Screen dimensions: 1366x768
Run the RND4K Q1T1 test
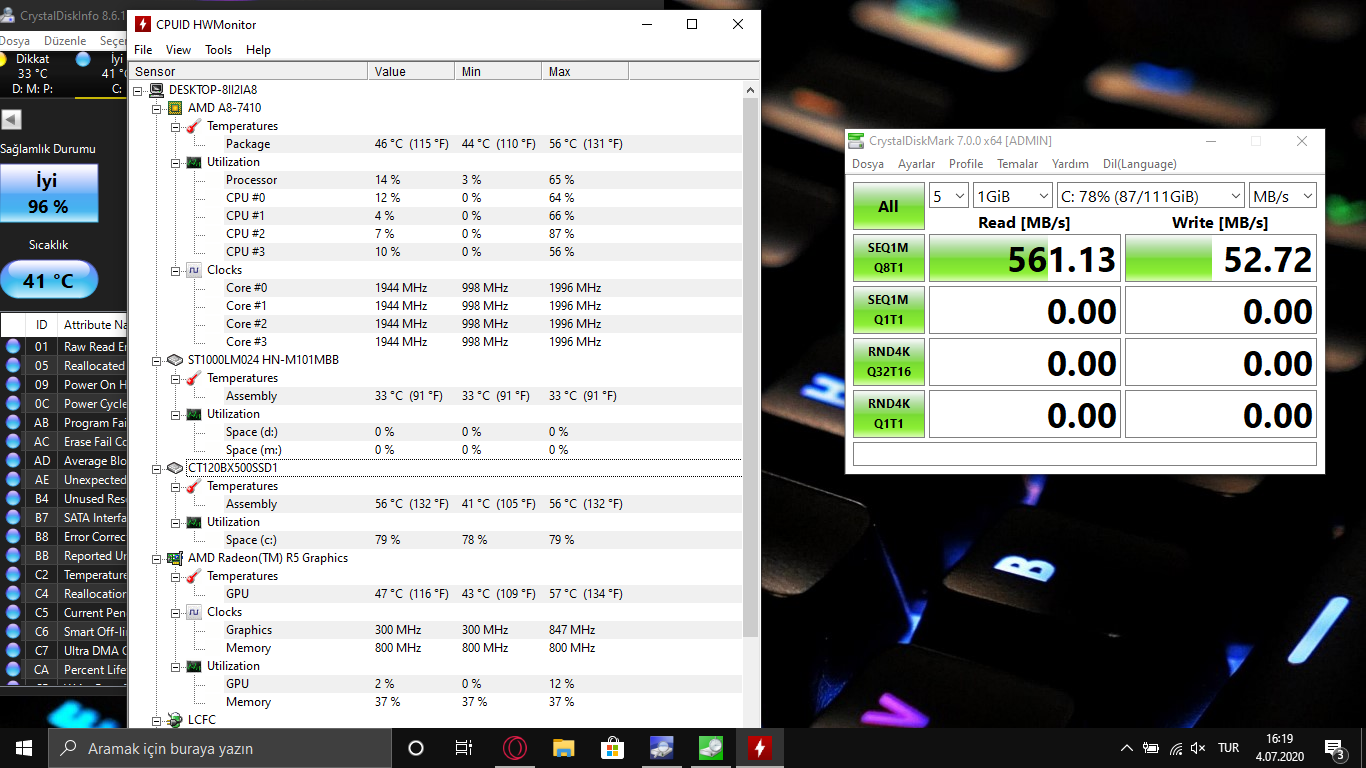coord(888,414)
